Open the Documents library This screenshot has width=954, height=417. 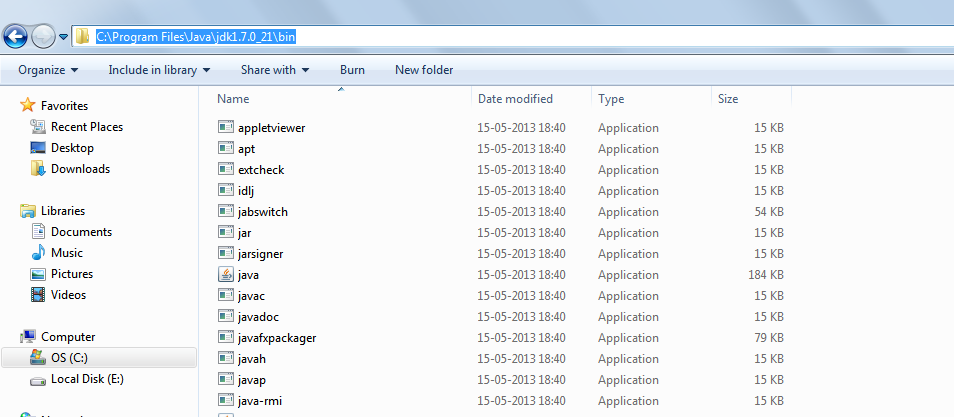82,232
